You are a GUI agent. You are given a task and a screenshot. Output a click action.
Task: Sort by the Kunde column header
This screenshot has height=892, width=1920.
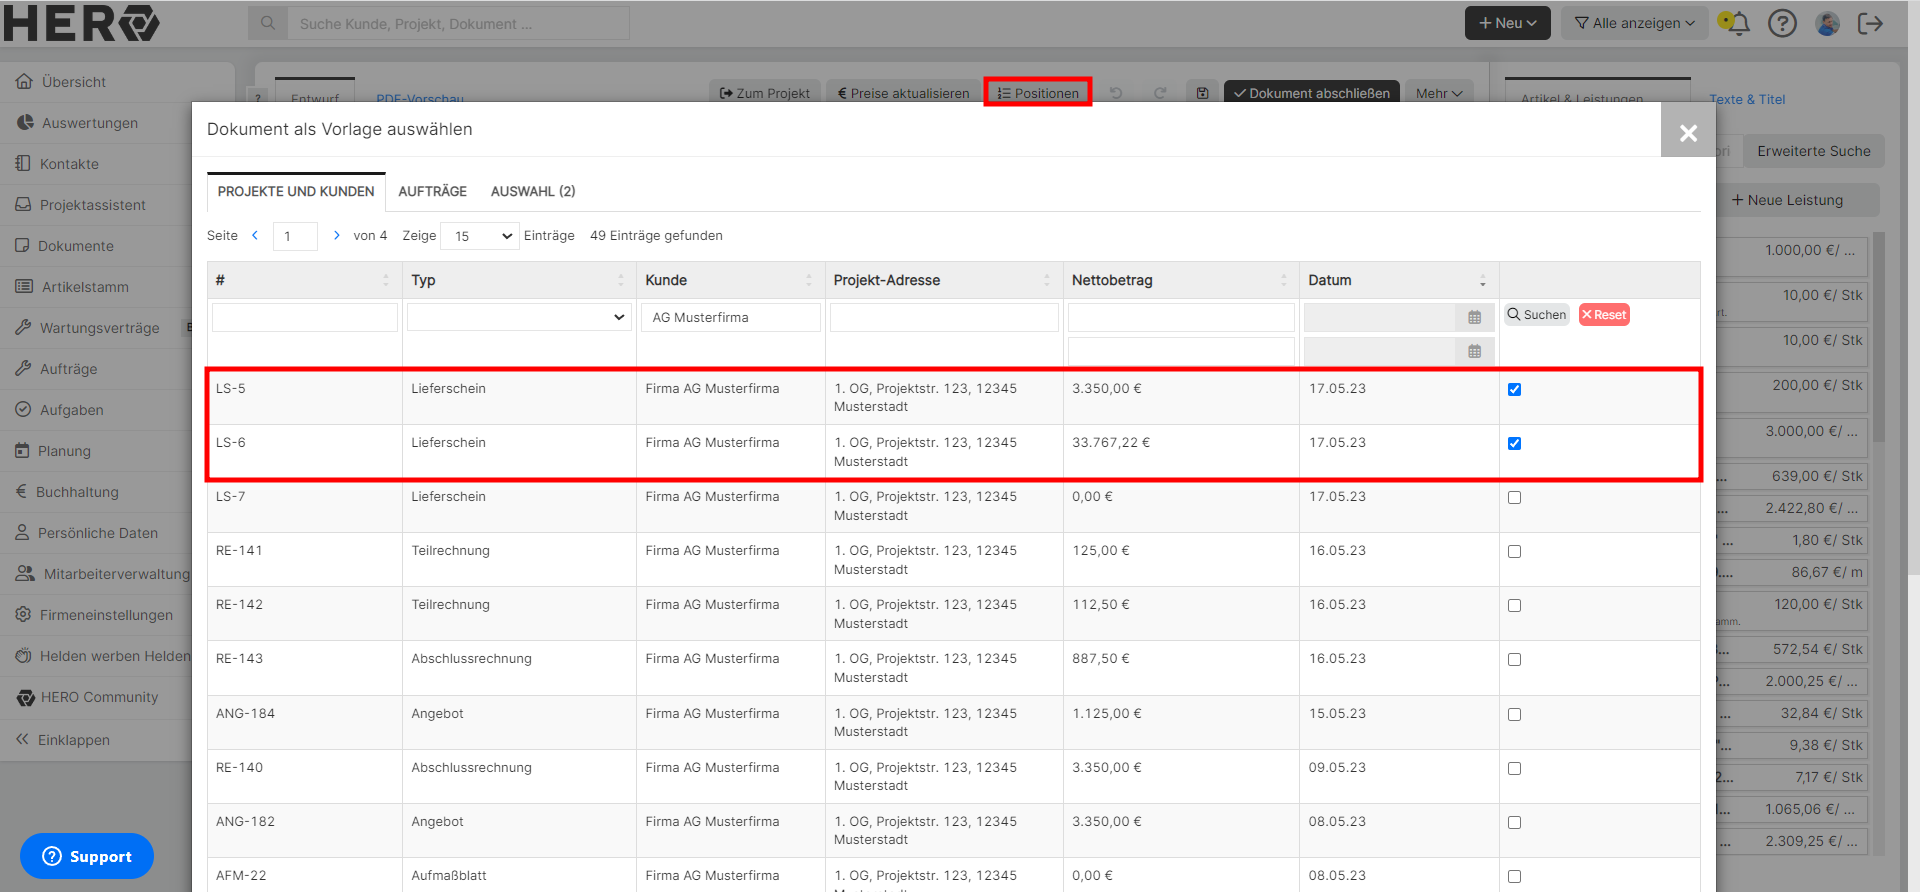pyautogui.click(x=730, y=280)
